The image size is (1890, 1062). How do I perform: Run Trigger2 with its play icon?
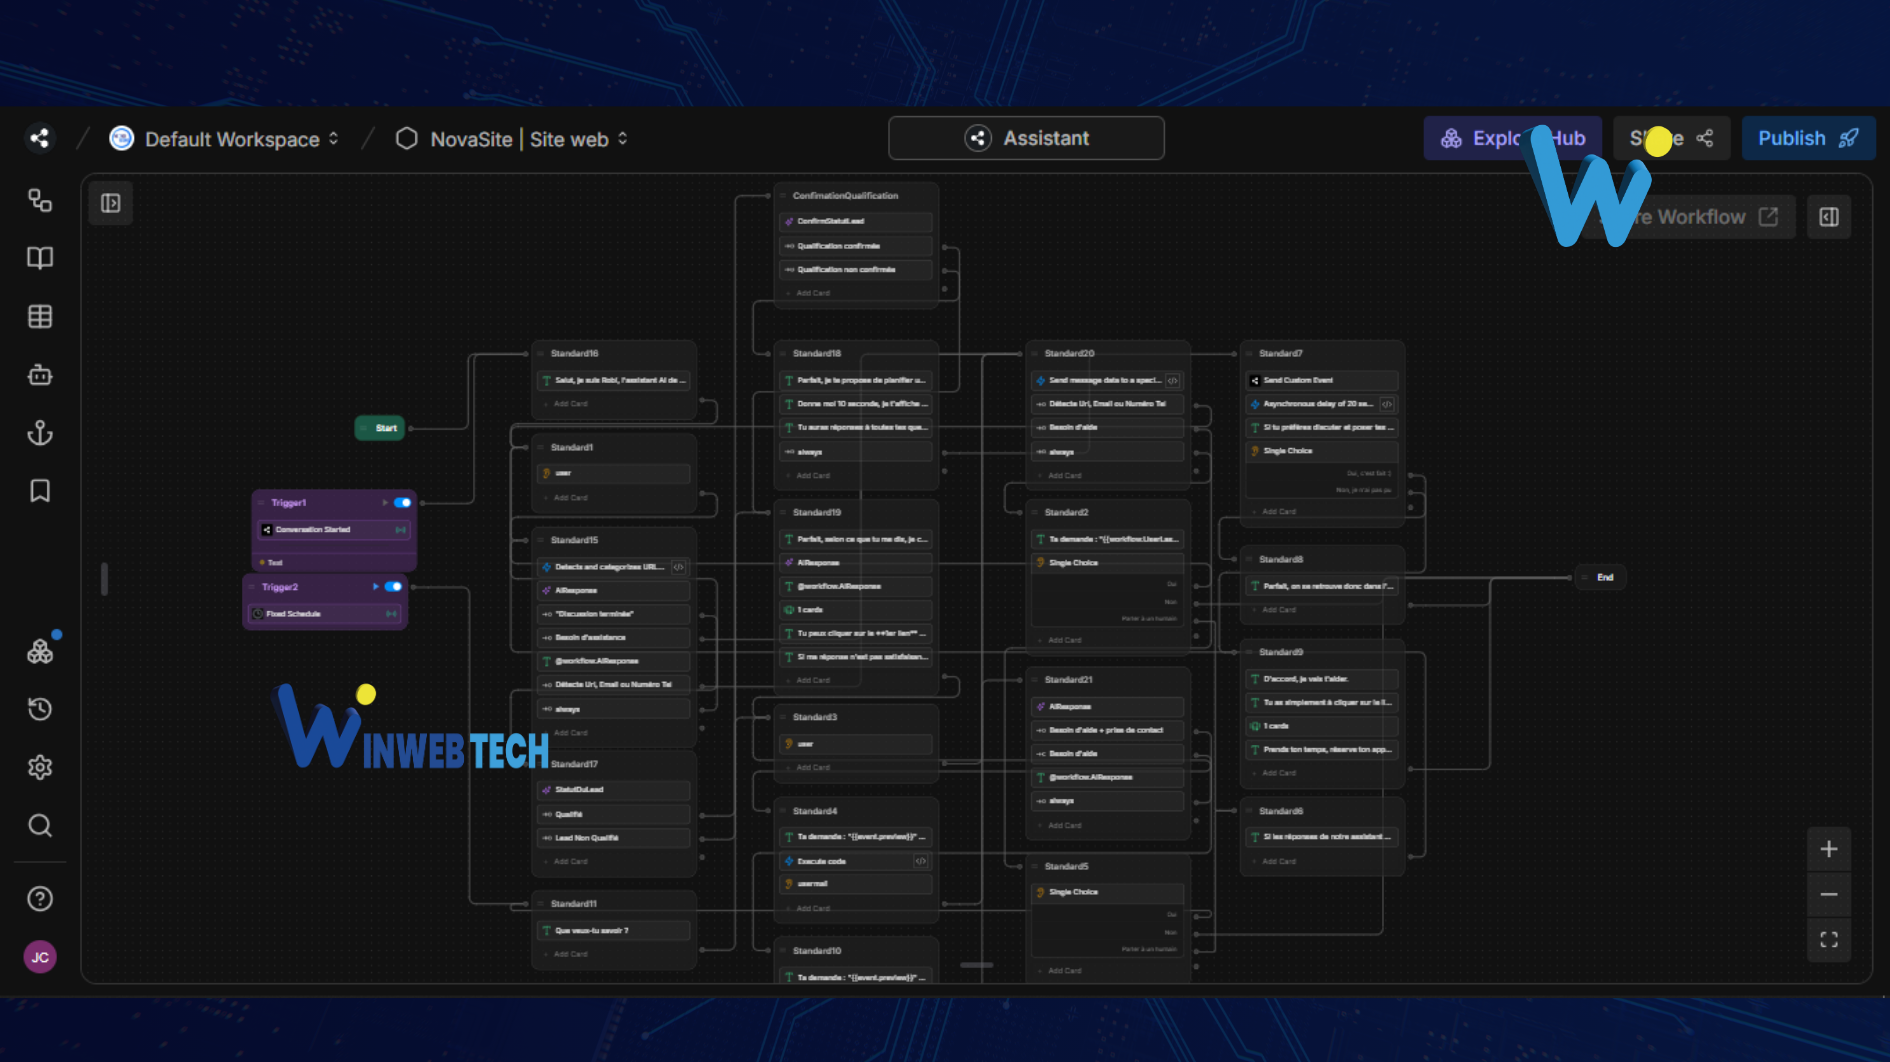coord(376,587)
